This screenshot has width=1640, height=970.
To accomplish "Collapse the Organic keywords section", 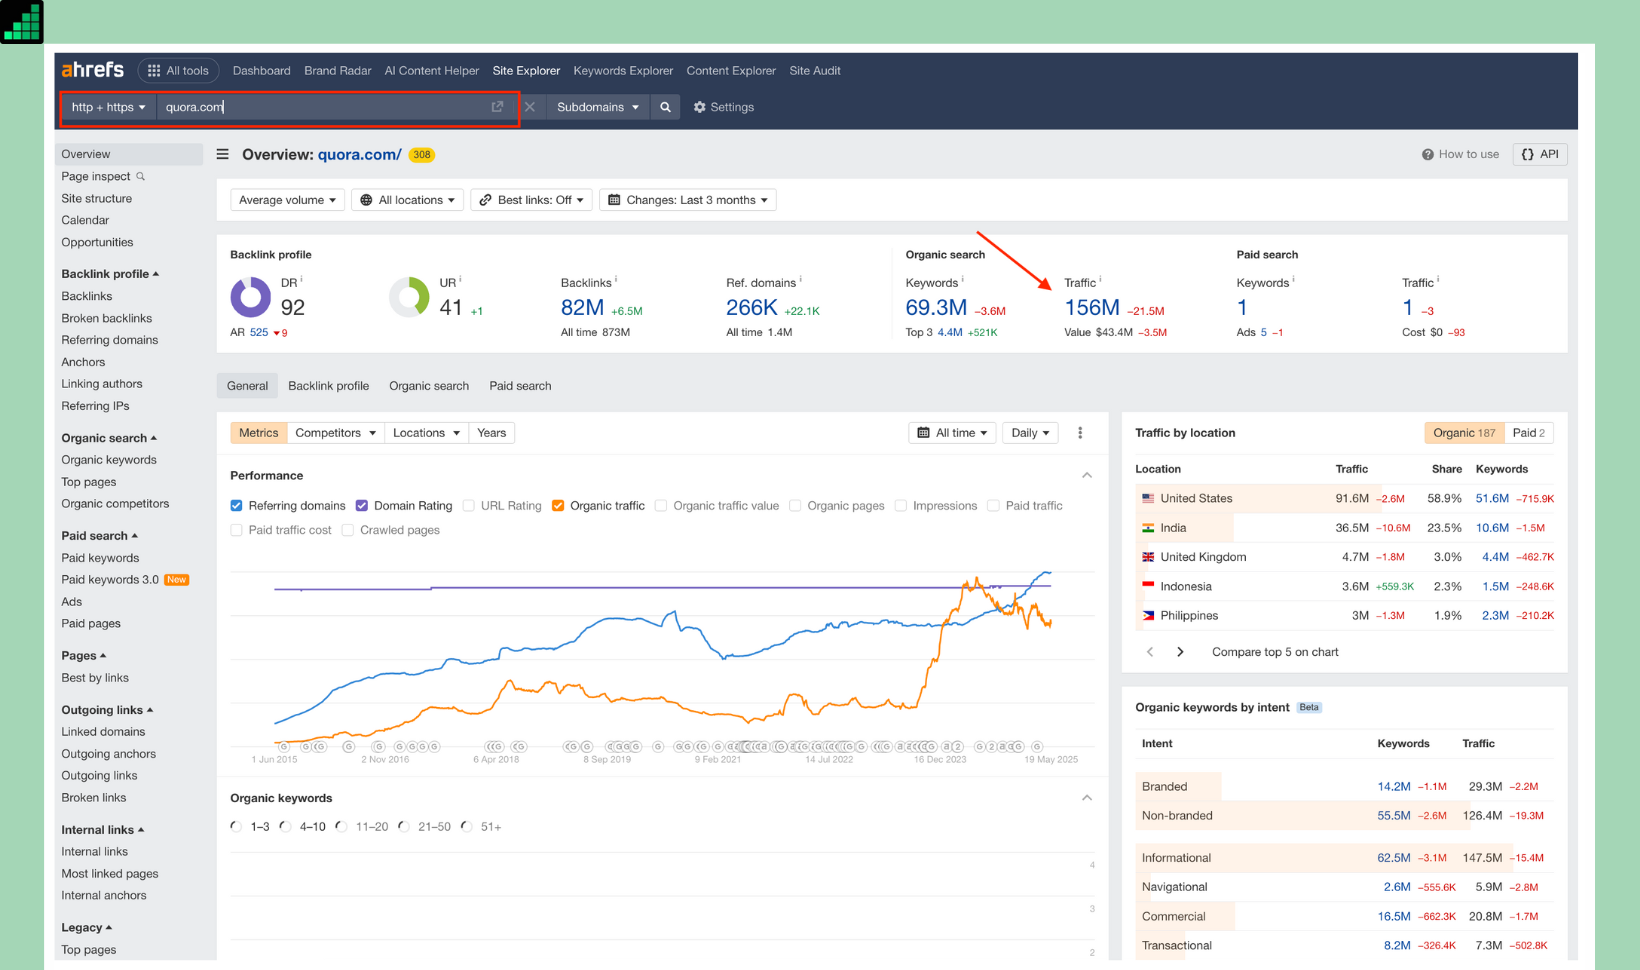I will click(x=1087, y=798).
